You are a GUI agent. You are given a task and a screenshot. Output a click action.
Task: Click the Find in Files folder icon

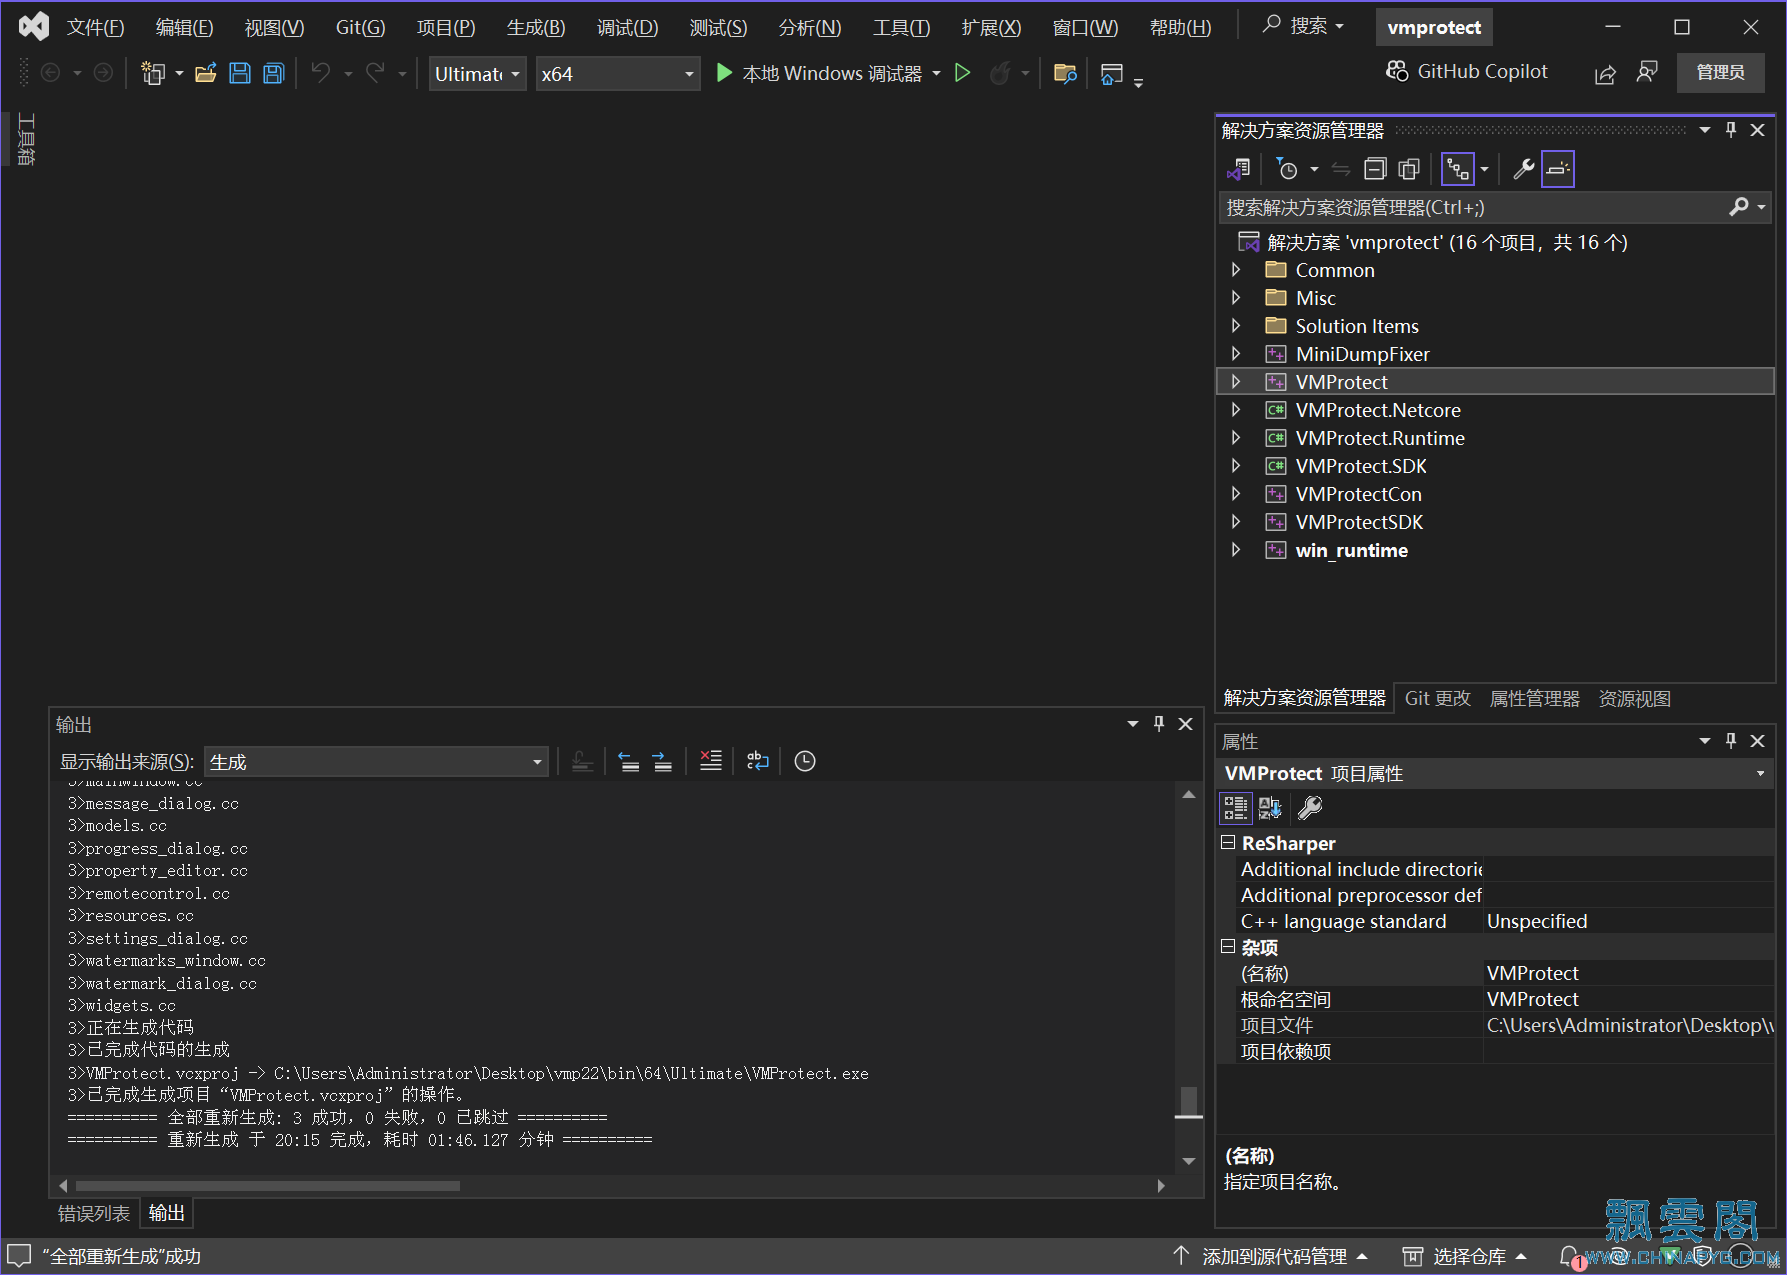click(x=1065, y=73)
